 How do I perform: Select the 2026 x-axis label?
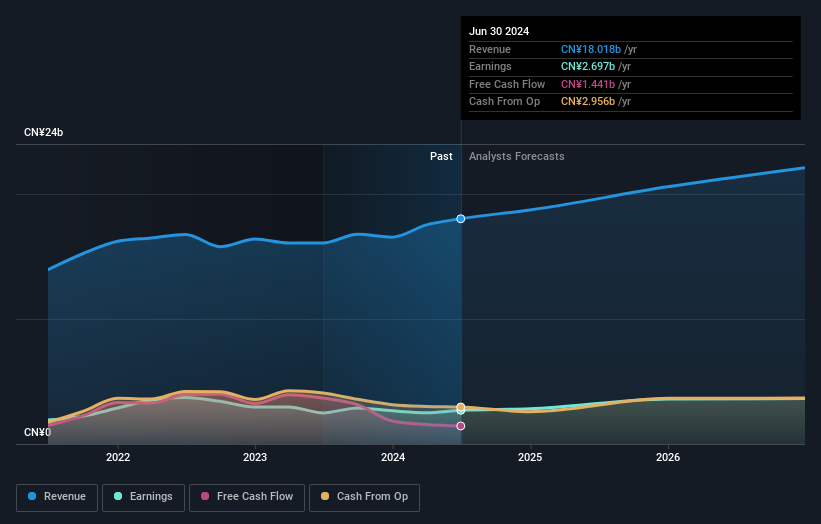[x=668, y=457]
